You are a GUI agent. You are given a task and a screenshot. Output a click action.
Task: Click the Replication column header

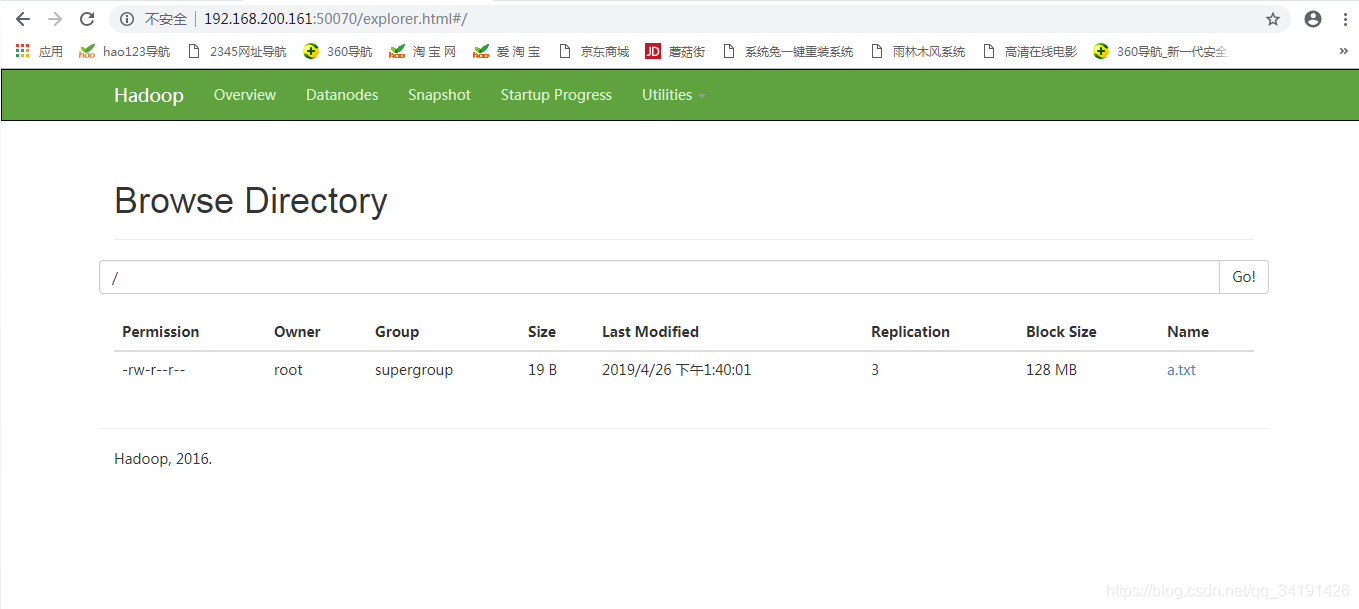coord(910,332)
